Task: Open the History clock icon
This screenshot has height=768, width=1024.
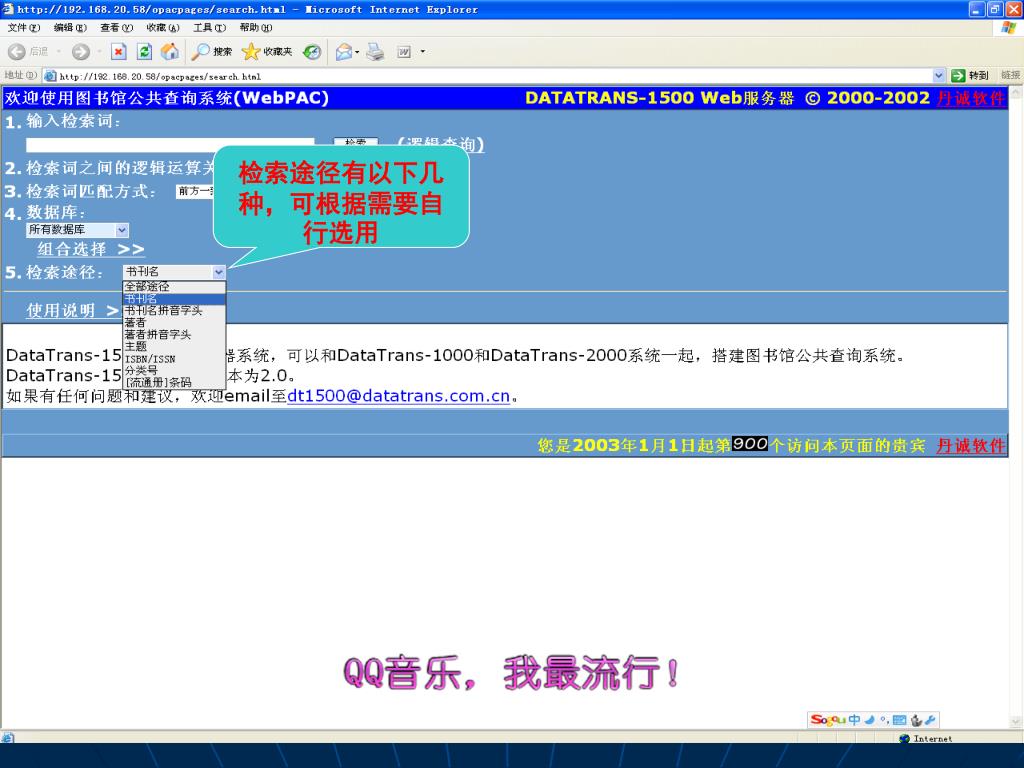Action: 312,52
